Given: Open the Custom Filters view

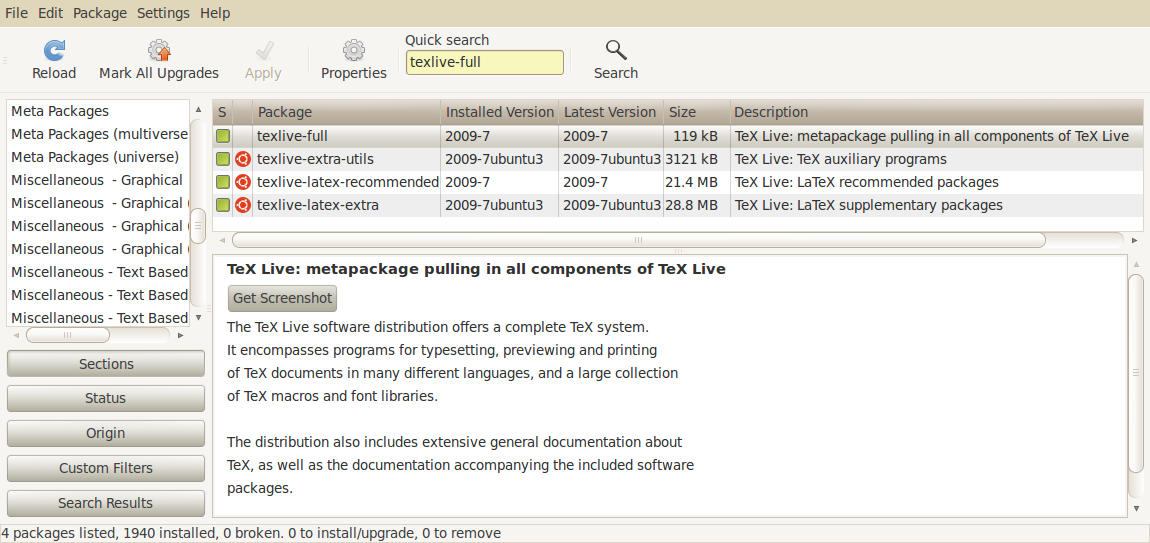Looking at the screenshot, I should 106,468.
